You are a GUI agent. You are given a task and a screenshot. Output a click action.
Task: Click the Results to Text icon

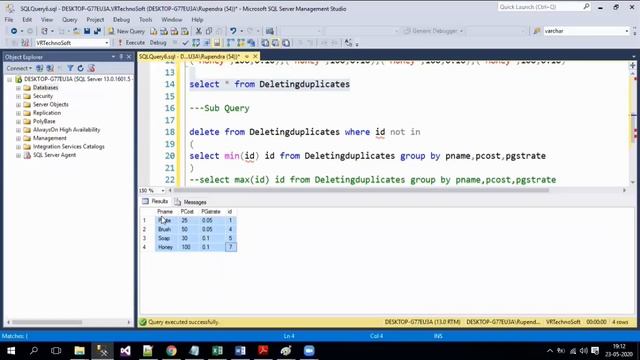265,42
